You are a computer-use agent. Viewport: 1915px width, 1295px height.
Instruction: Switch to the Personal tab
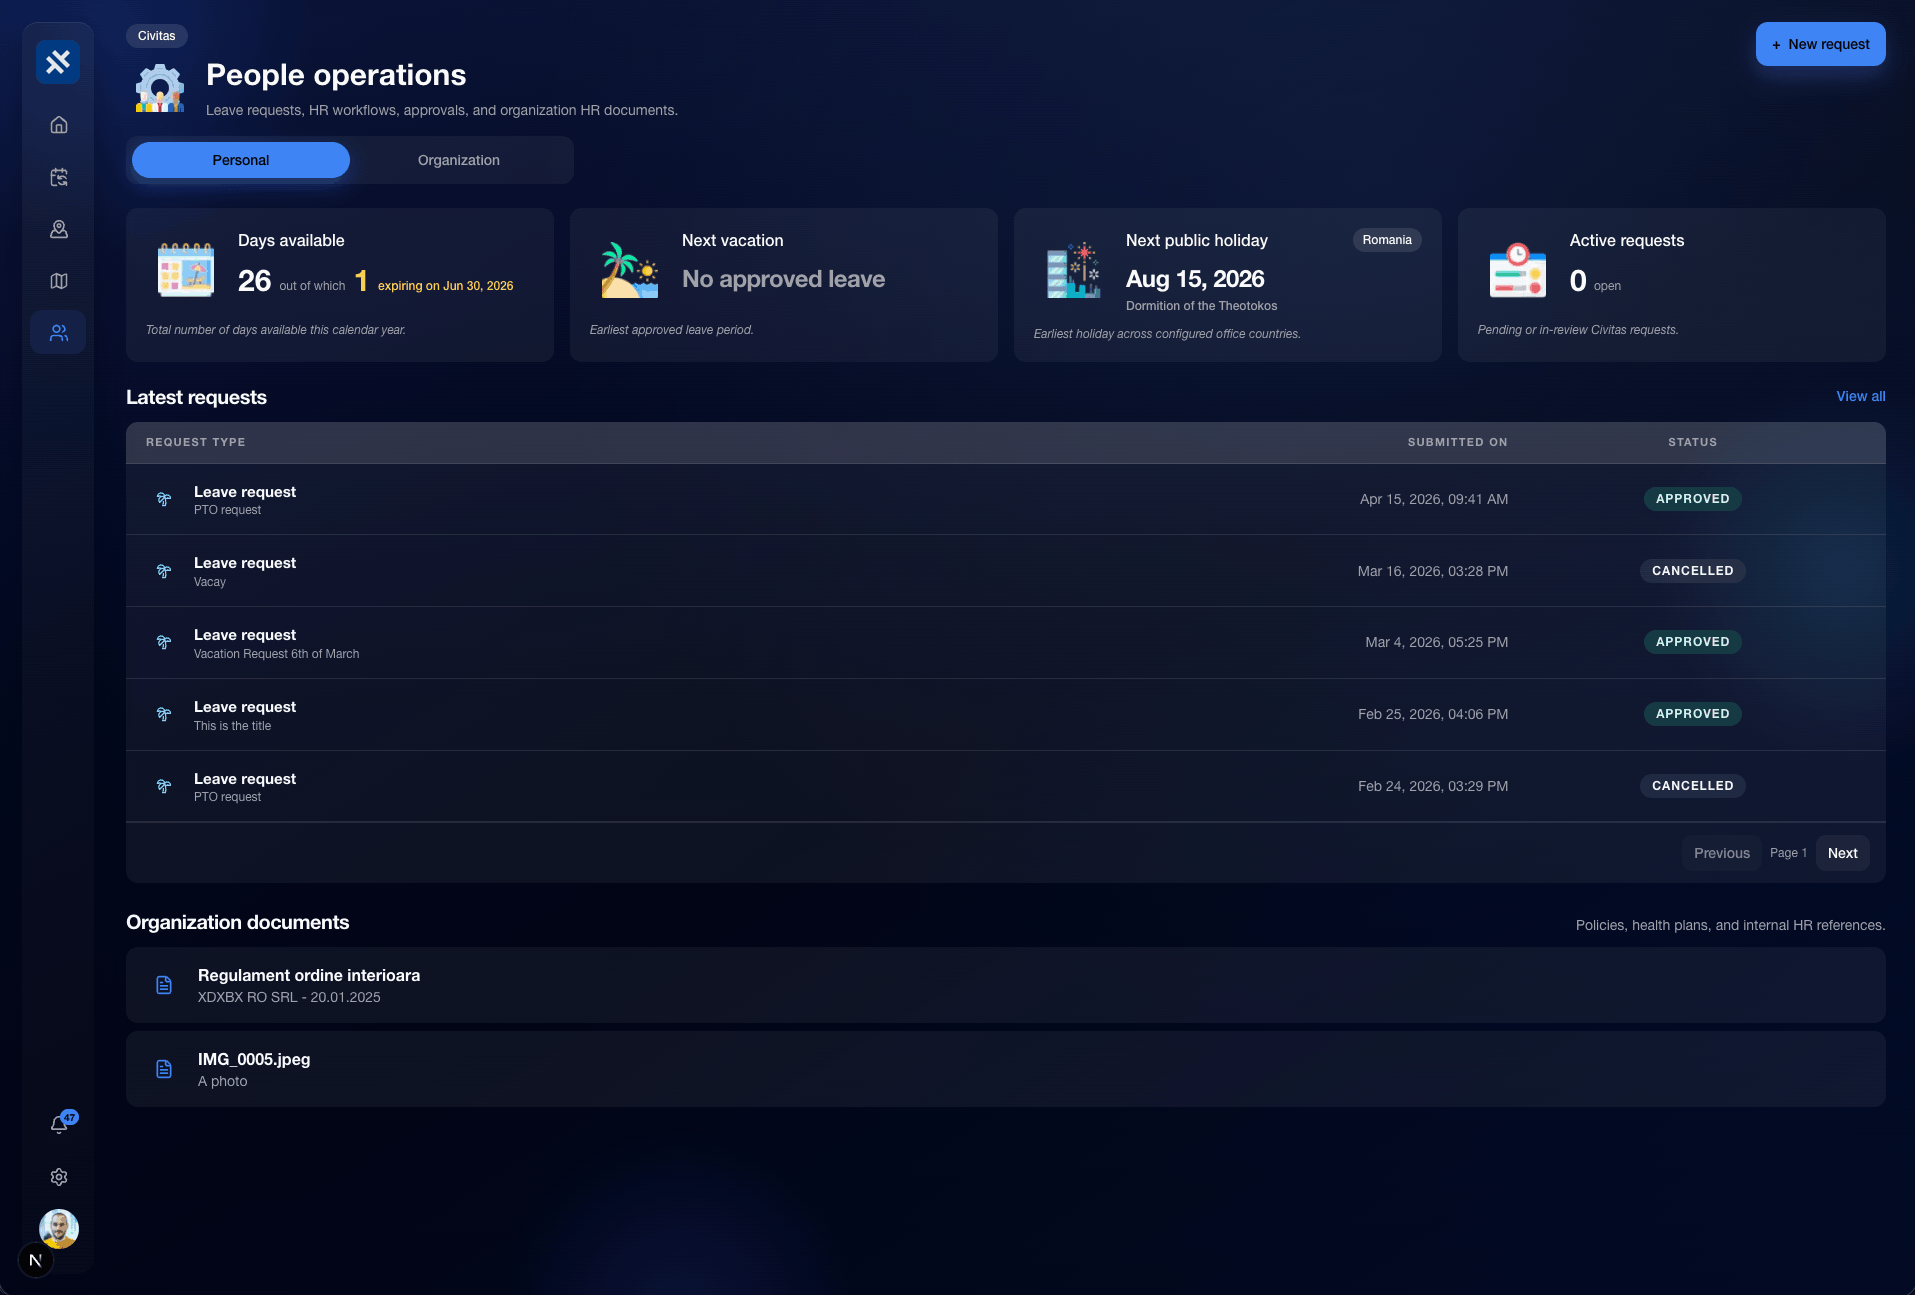click(x=241, y=160)
